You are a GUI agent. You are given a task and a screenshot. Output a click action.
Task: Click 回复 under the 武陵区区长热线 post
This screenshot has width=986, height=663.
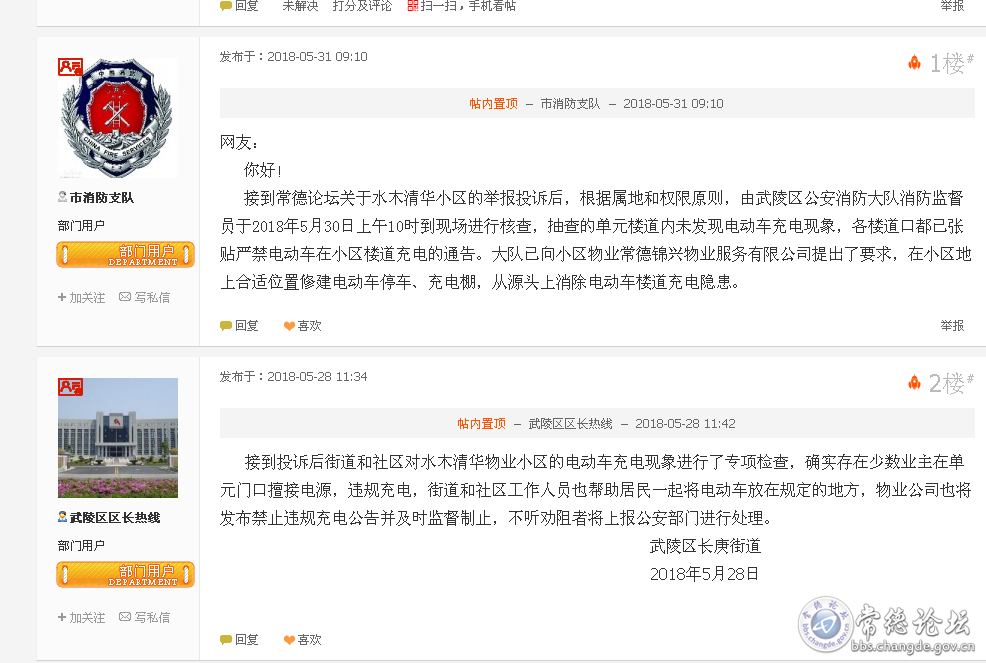[x=239, y=640]
